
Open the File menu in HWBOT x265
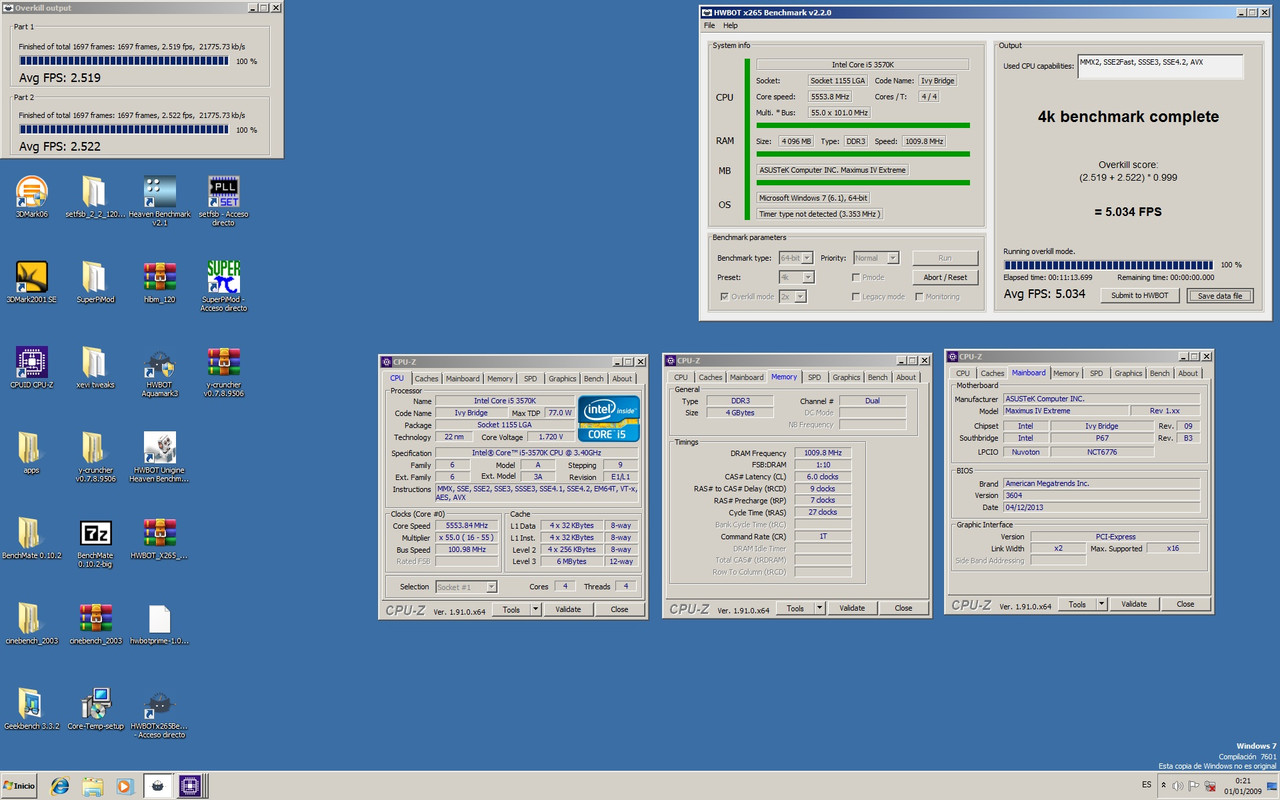tap(710, 25)
